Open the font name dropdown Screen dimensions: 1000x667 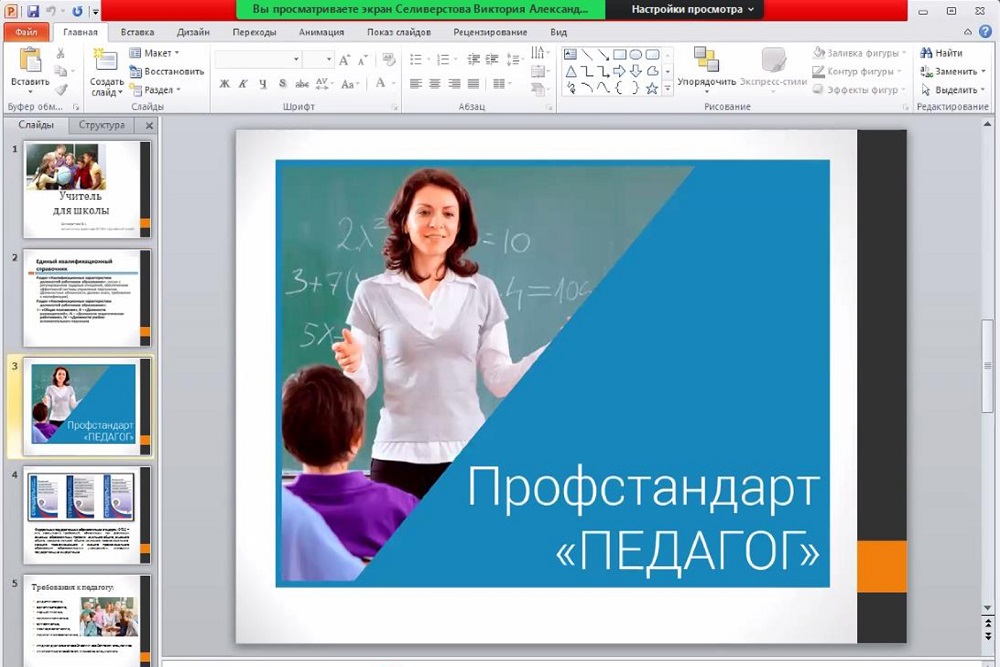click(x=296, y=60)
